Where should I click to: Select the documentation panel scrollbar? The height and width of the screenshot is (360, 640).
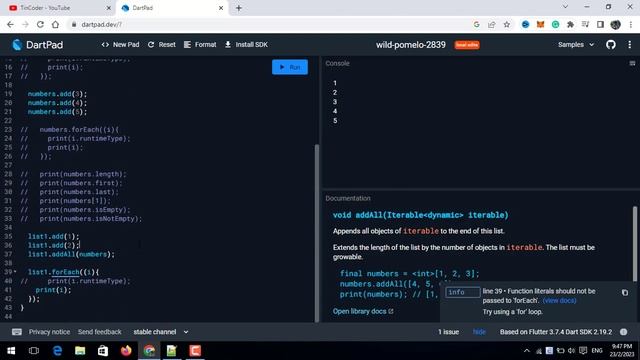635,244
